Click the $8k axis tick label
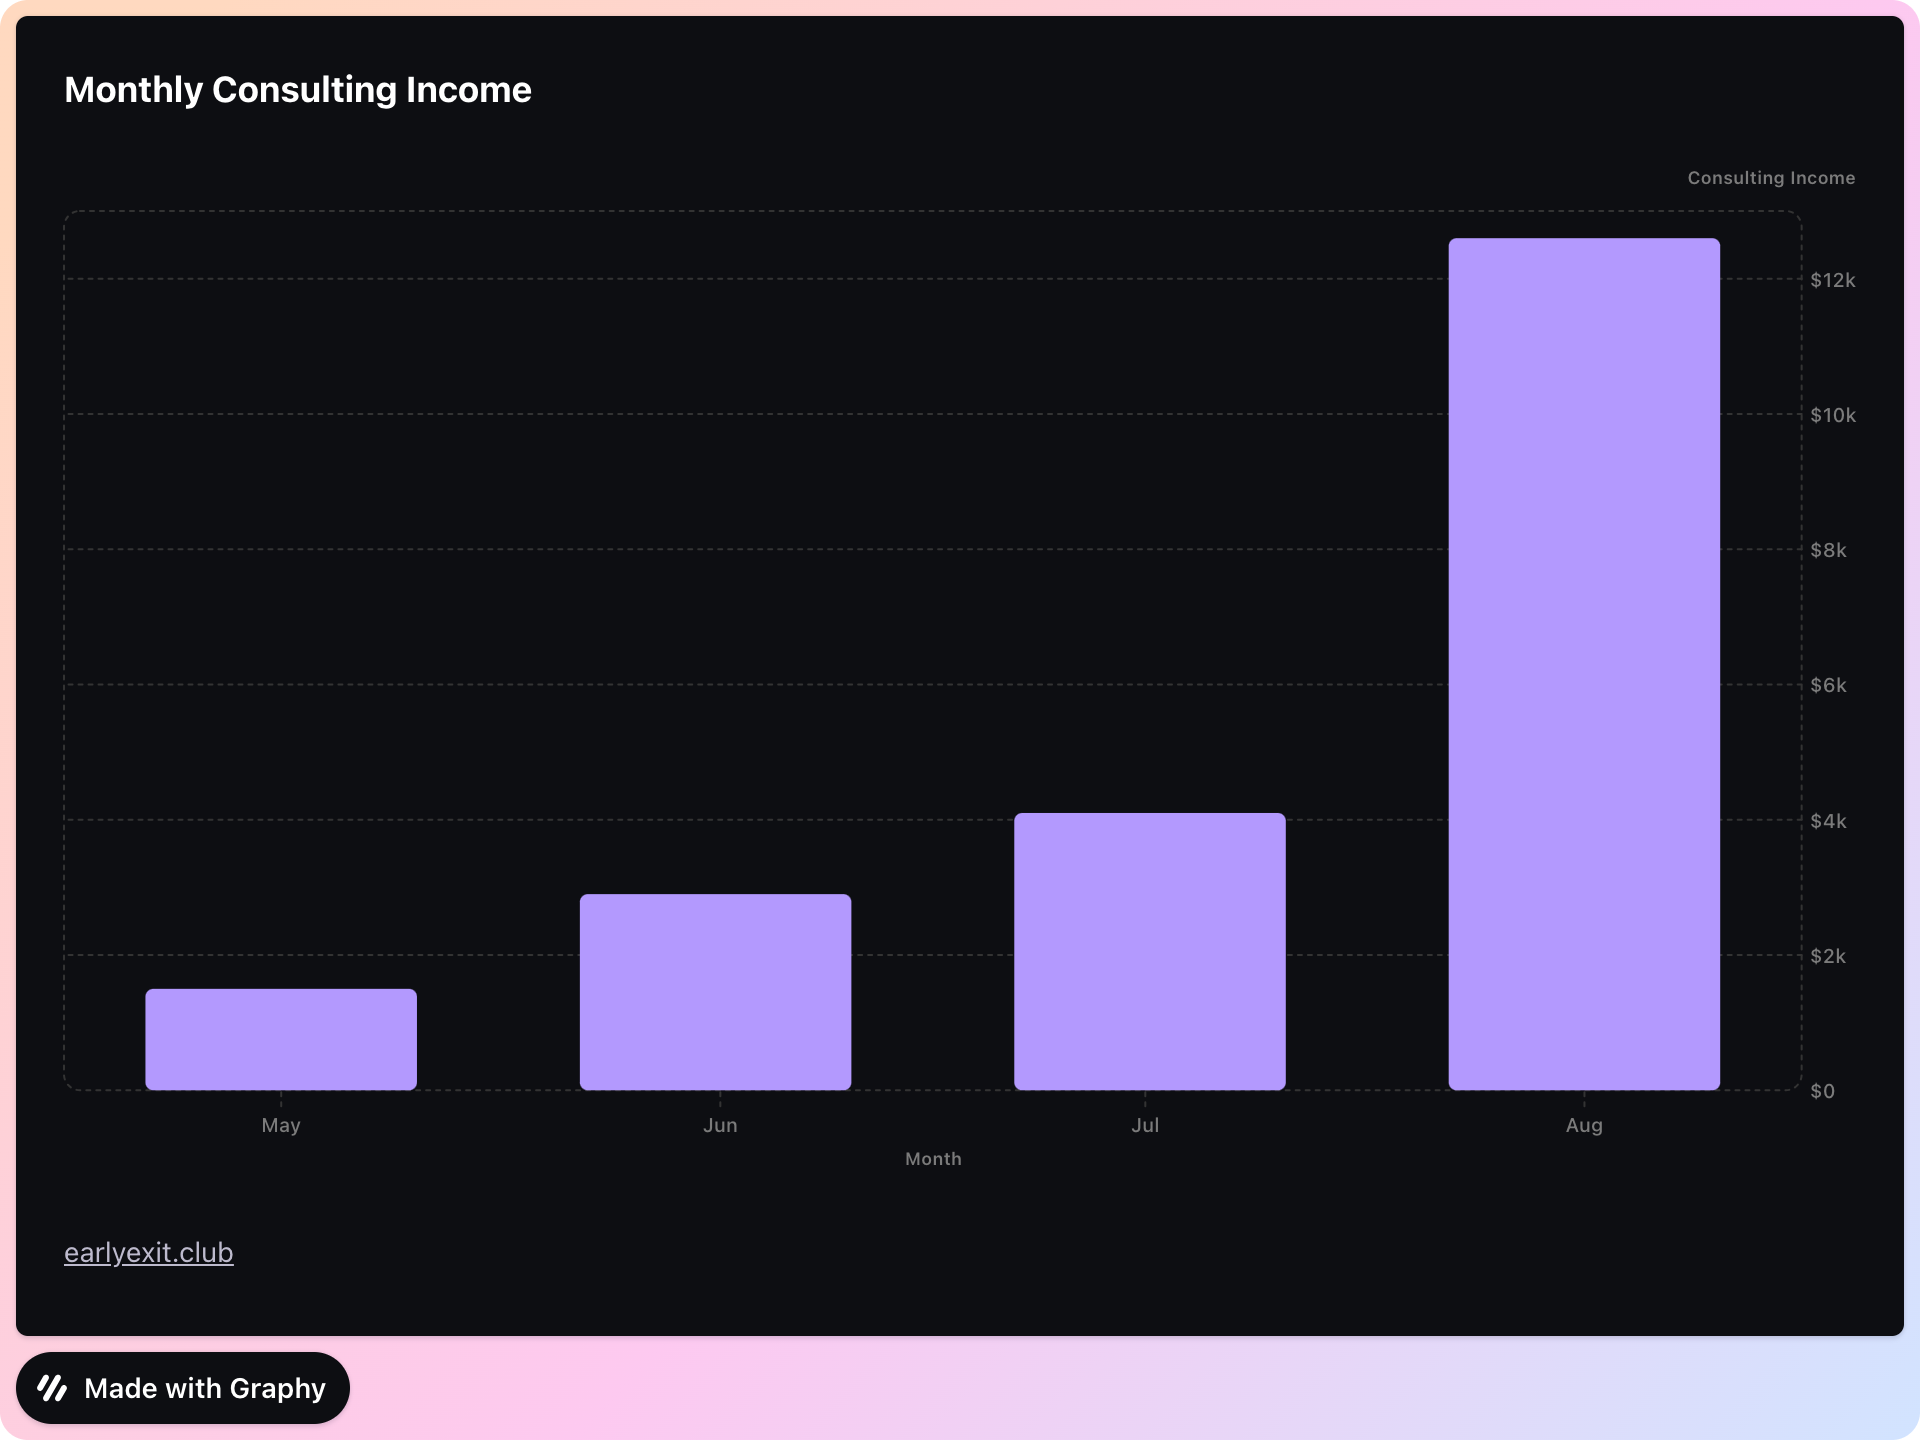Viewport: 1920px width, 1440px height. point(1828,550)
